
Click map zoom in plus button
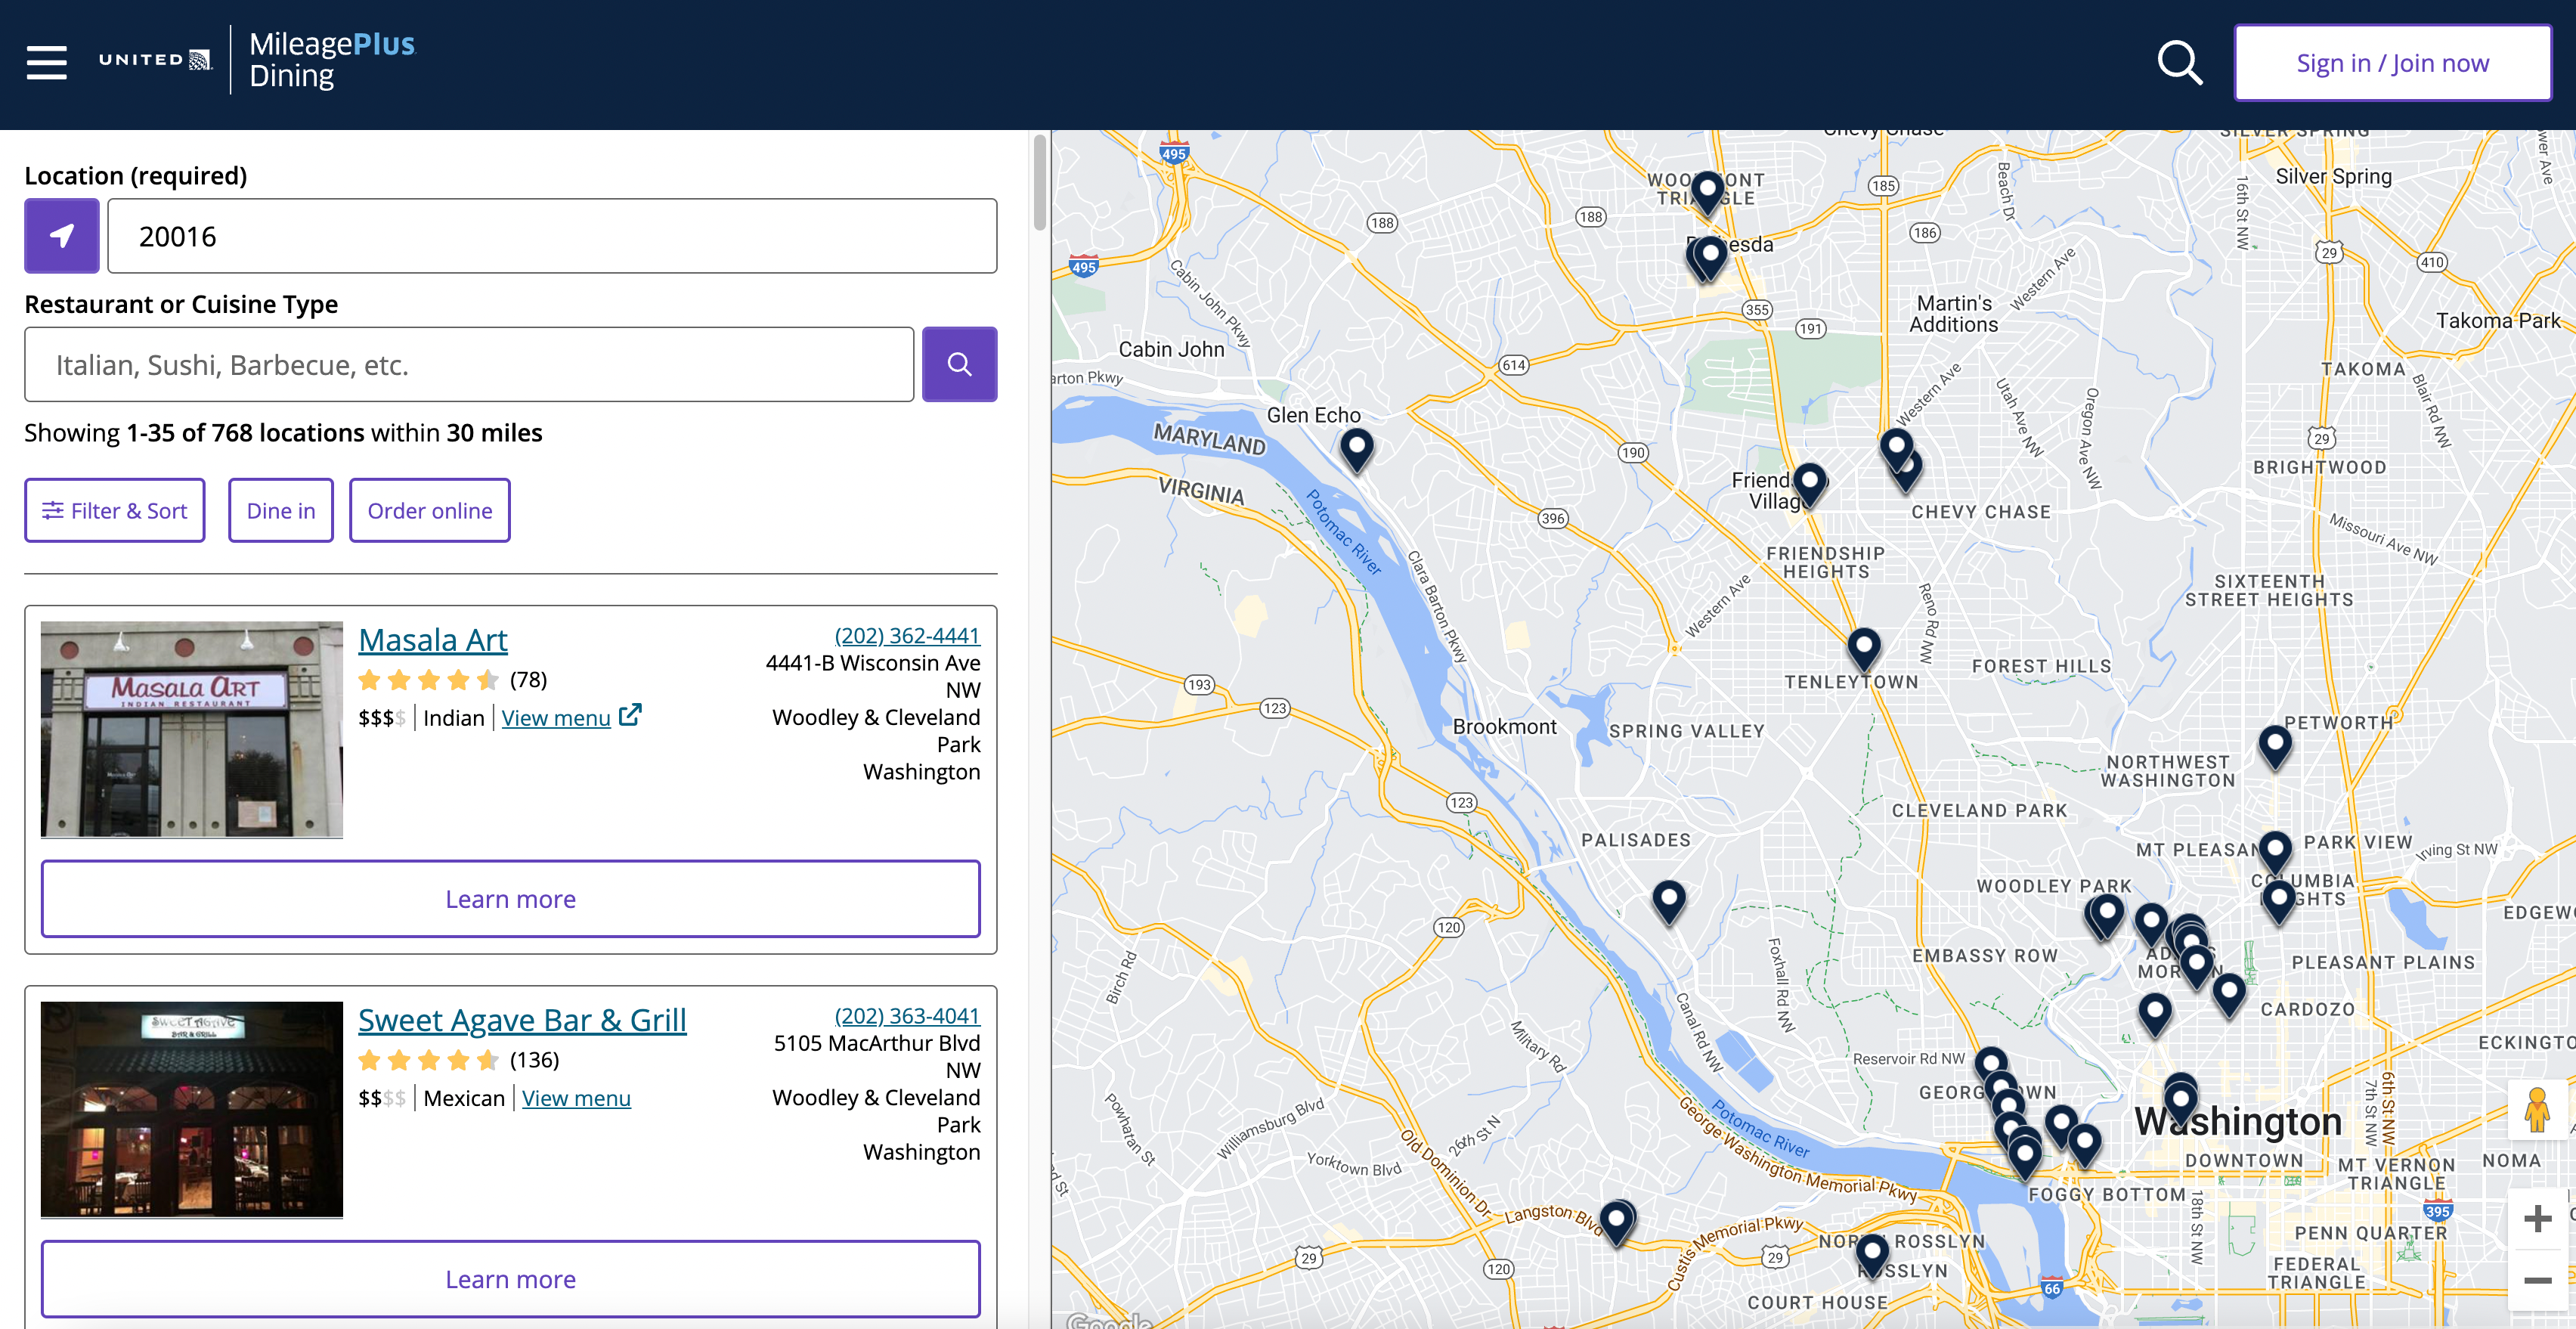2537,1218
